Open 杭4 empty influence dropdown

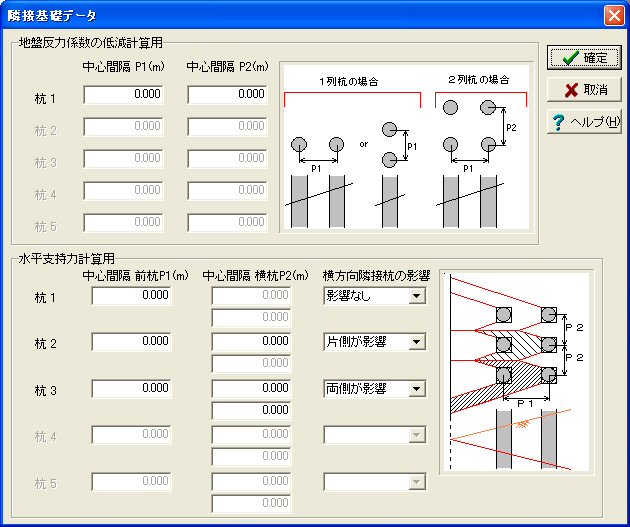417,435
